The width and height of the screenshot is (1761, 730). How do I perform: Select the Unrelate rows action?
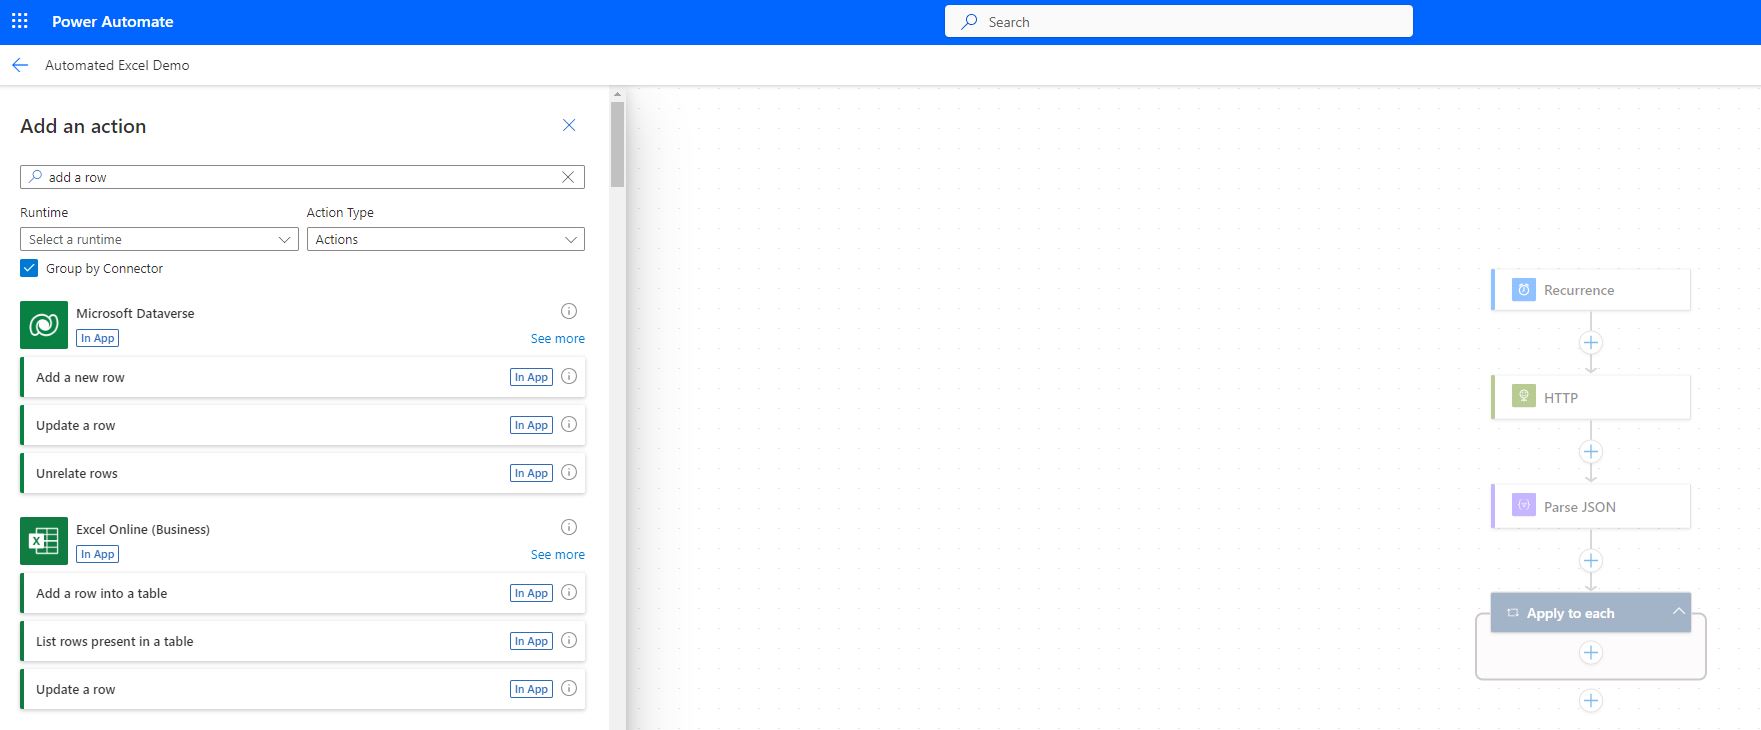tap(302, 473)
